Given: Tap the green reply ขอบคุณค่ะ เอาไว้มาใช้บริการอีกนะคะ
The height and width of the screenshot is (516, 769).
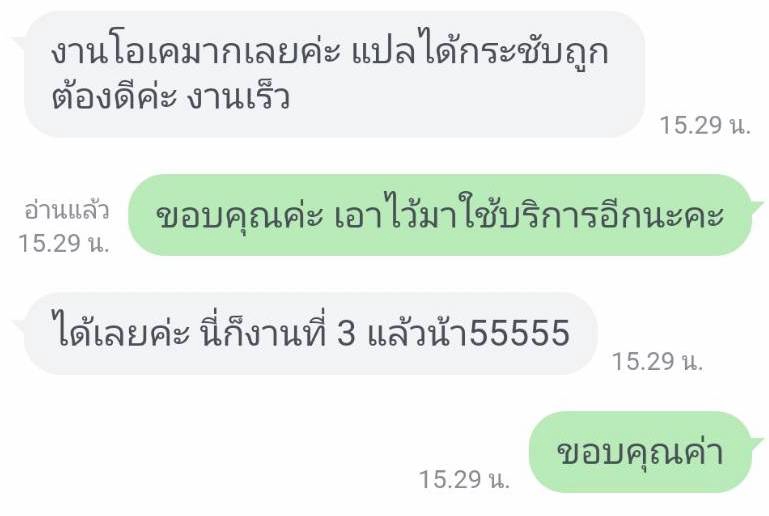Looking at the screenshot, I should tap(440, 215).
